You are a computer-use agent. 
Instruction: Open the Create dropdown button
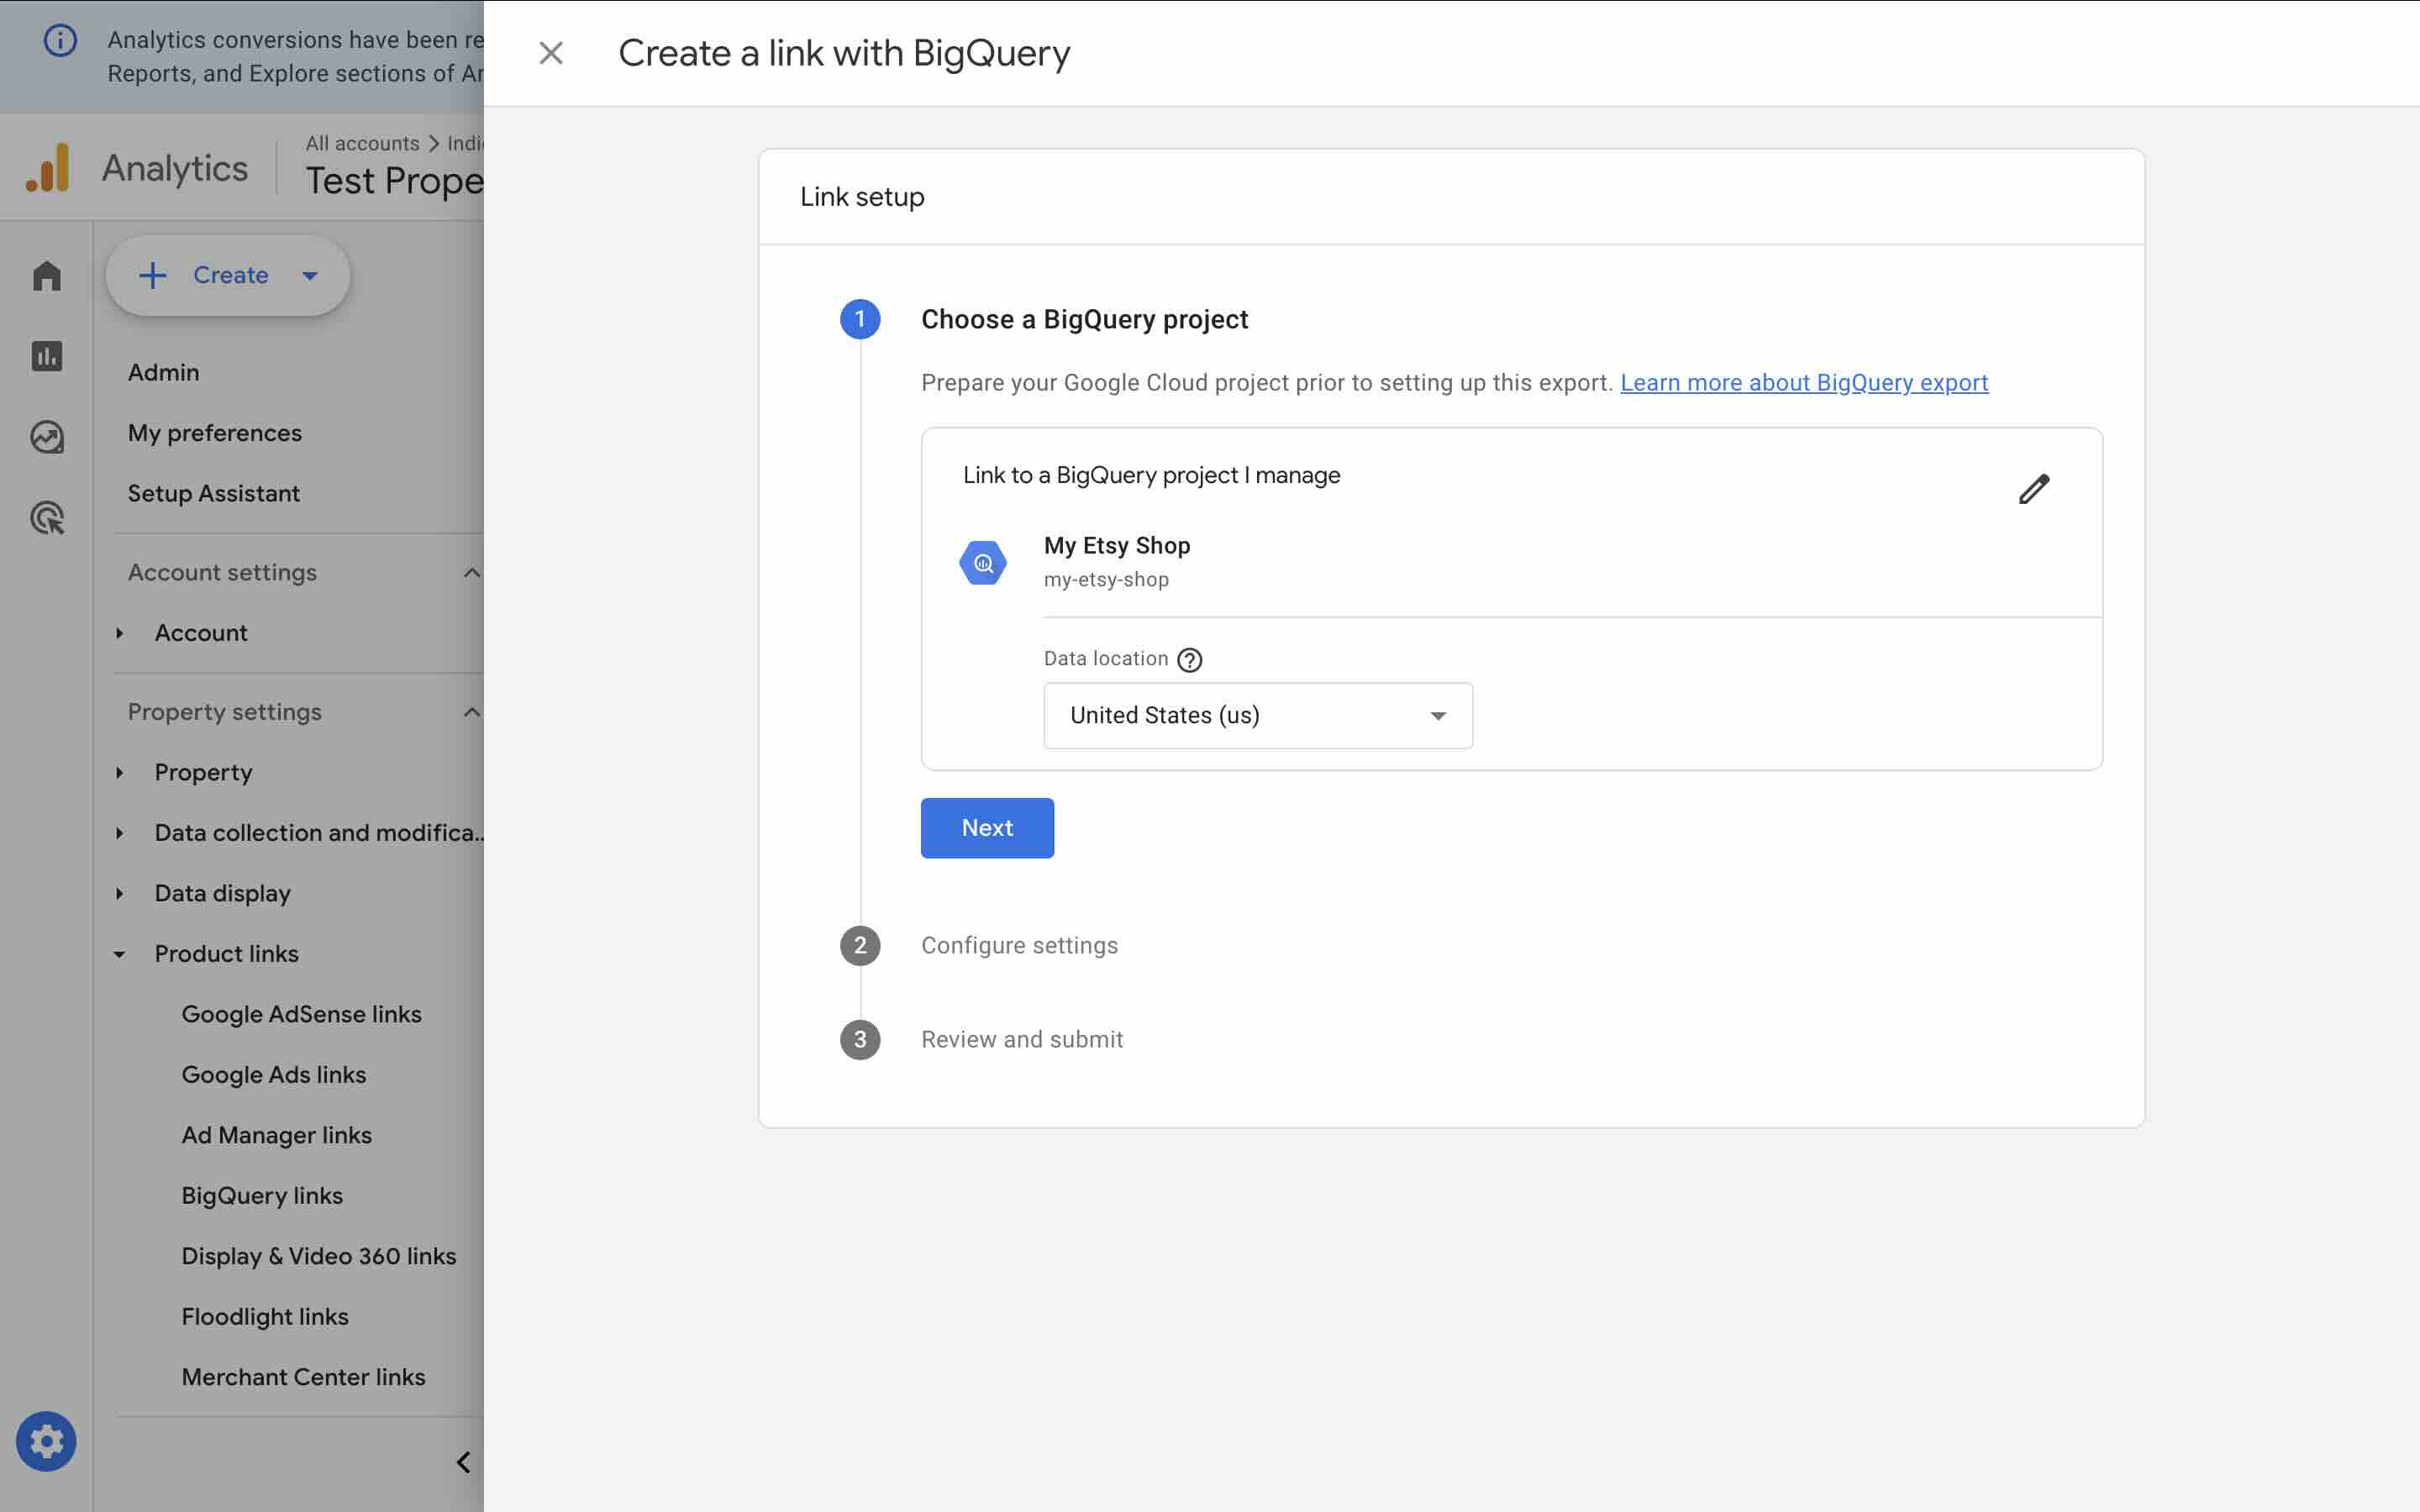228,275
